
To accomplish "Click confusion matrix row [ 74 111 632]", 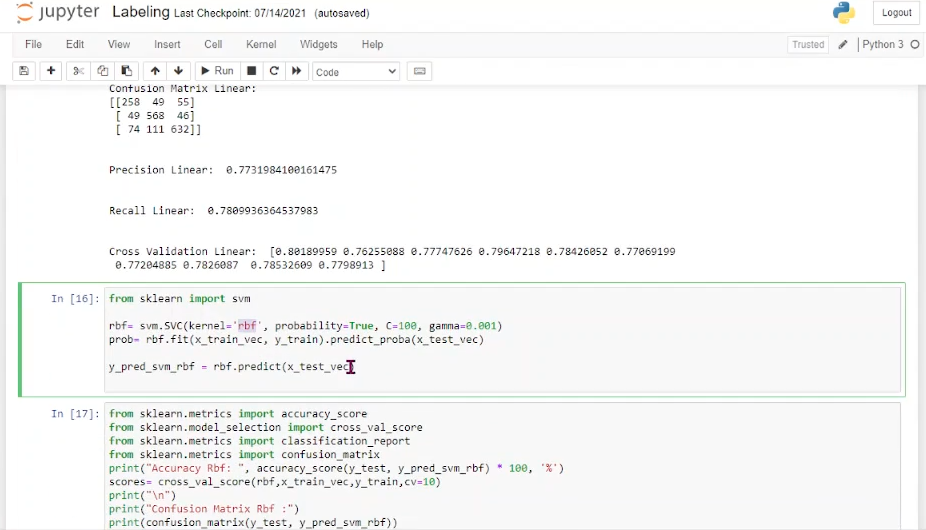I will (x=158, y=129).
